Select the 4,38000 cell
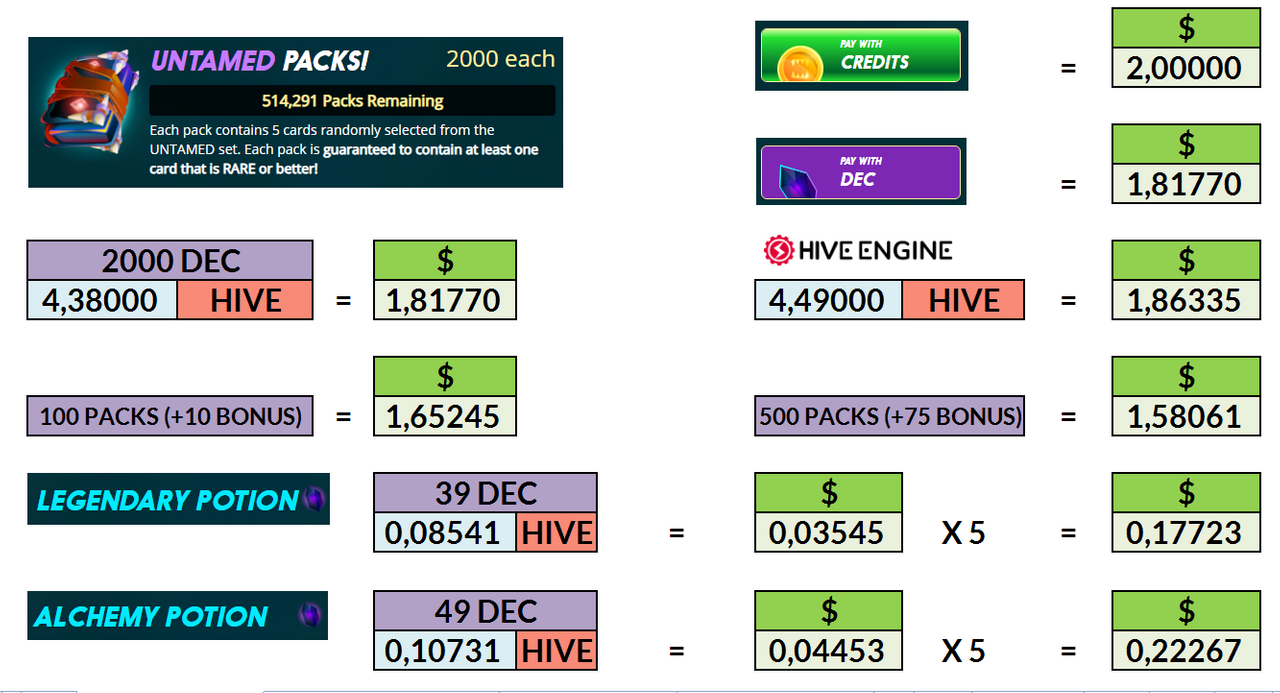This screenshot has height=693, width=1280. pos(102,300)
